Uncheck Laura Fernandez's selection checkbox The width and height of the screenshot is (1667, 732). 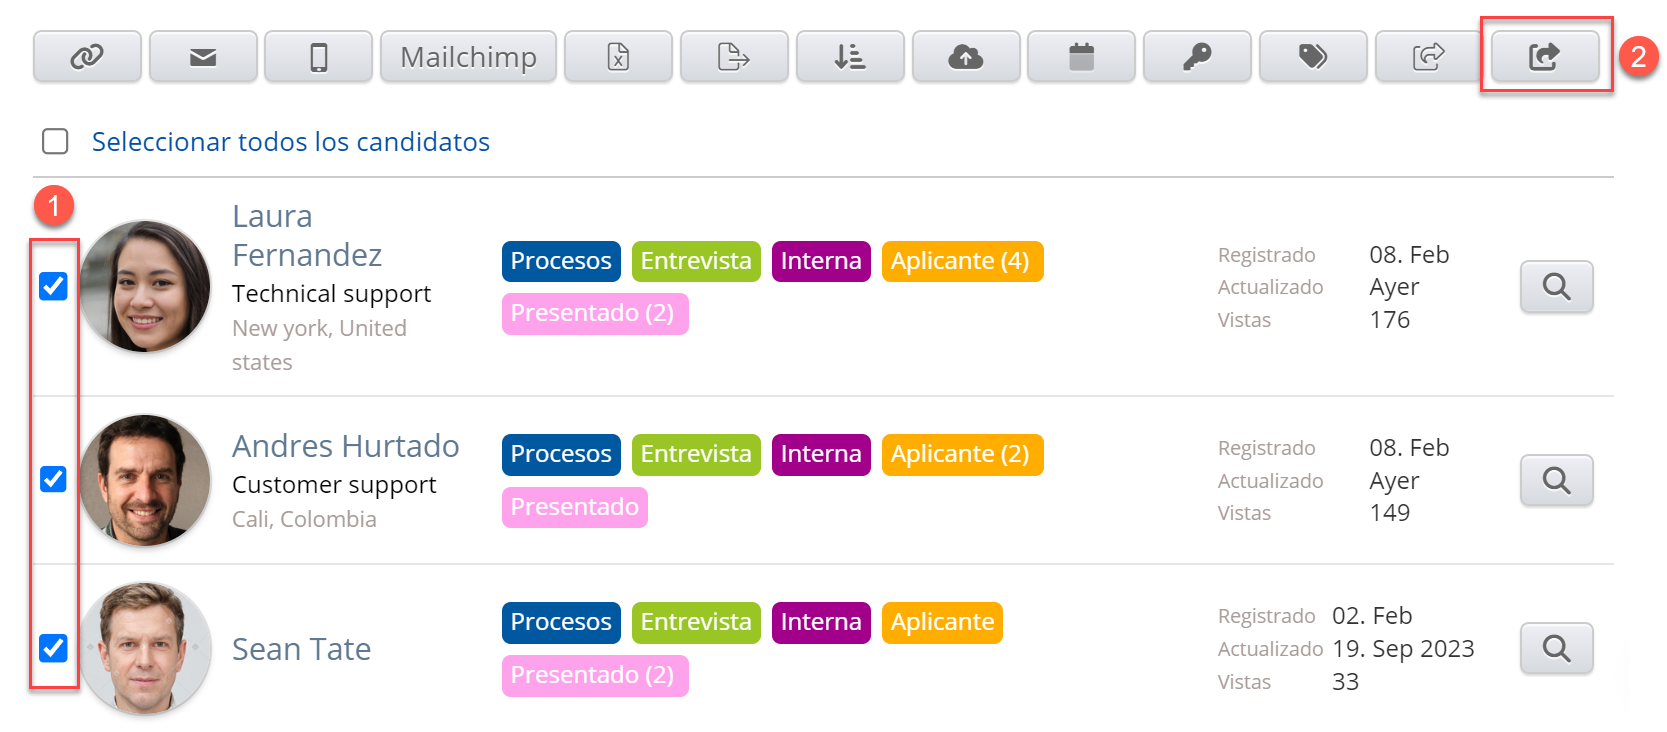click(53, 287)
